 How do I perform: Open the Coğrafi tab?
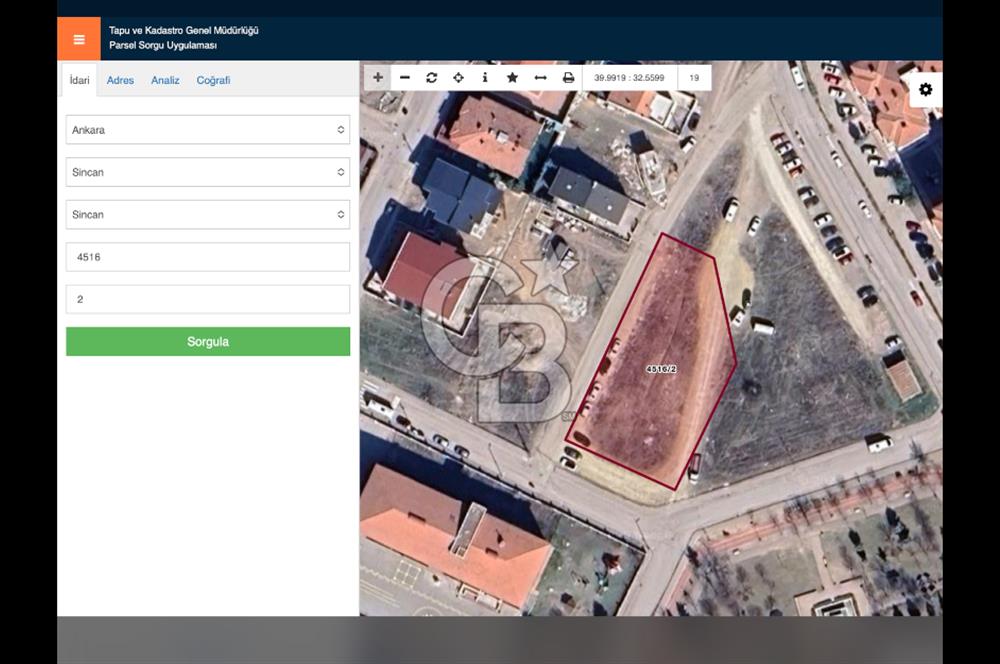click(213, 80)
